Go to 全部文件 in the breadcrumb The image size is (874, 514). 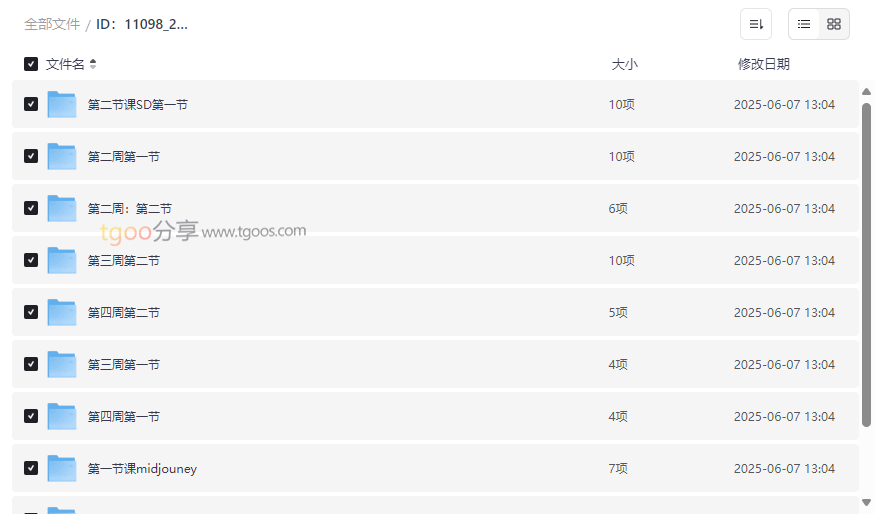coord(52,24)
